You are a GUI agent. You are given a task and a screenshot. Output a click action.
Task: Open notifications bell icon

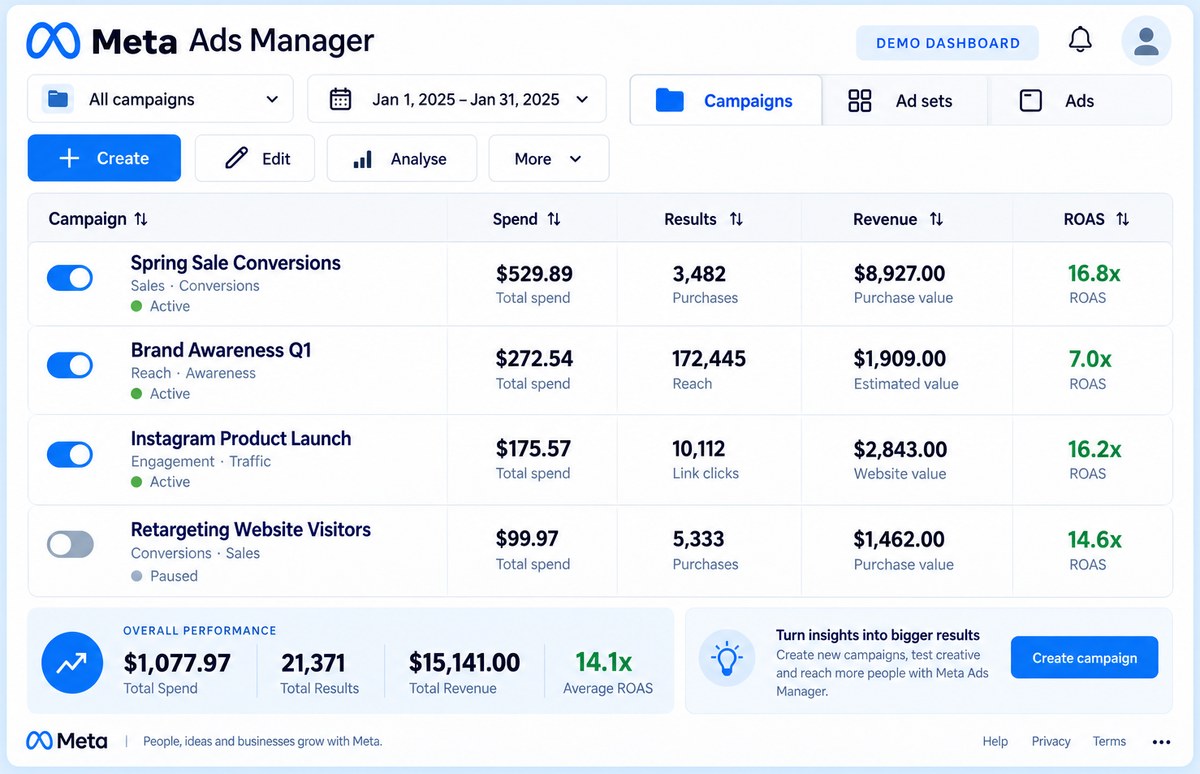click(x=1080, y=40)
